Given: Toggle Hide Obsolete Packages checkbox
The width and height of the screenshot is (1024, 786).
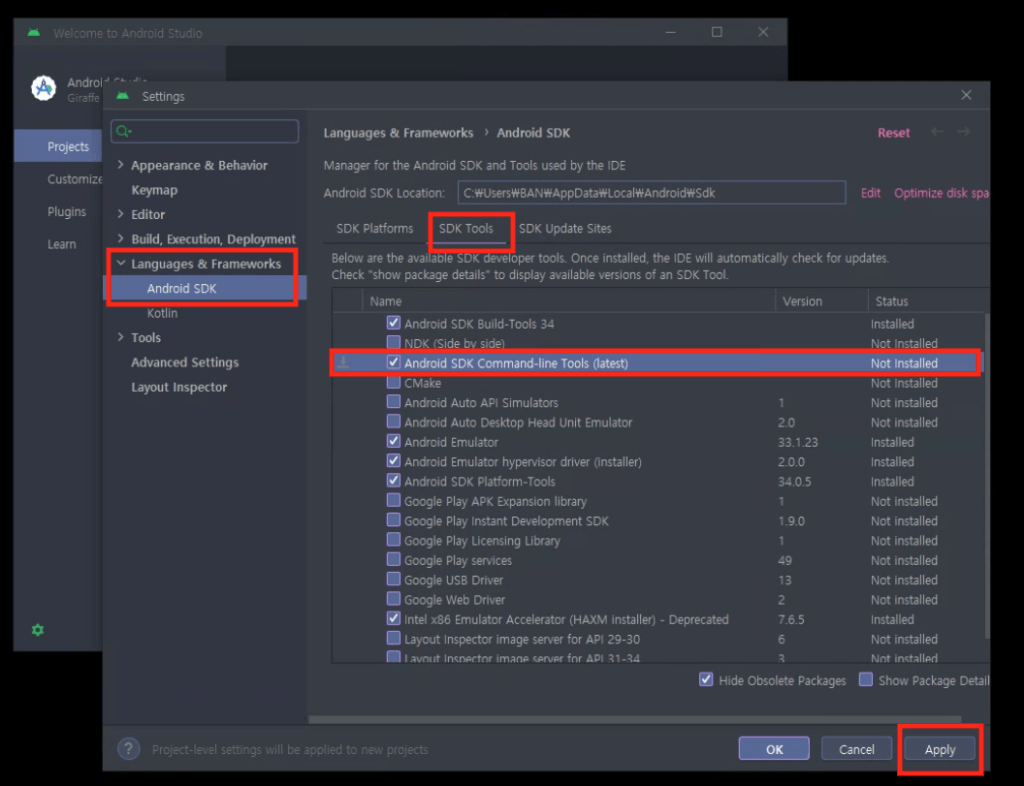Looking at the screenshot, I should coord(706,680).
